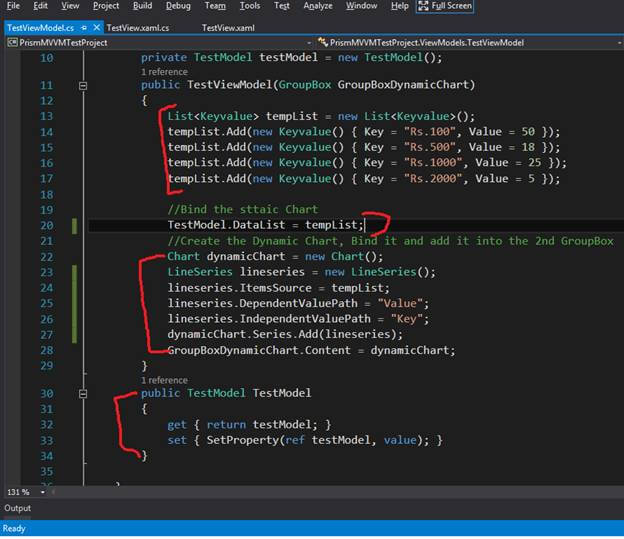The width and height of the screenshot is (624, 539).
Task: Click 'lineseries.ItemsSource' on line 24
Action: click(240, 288)
